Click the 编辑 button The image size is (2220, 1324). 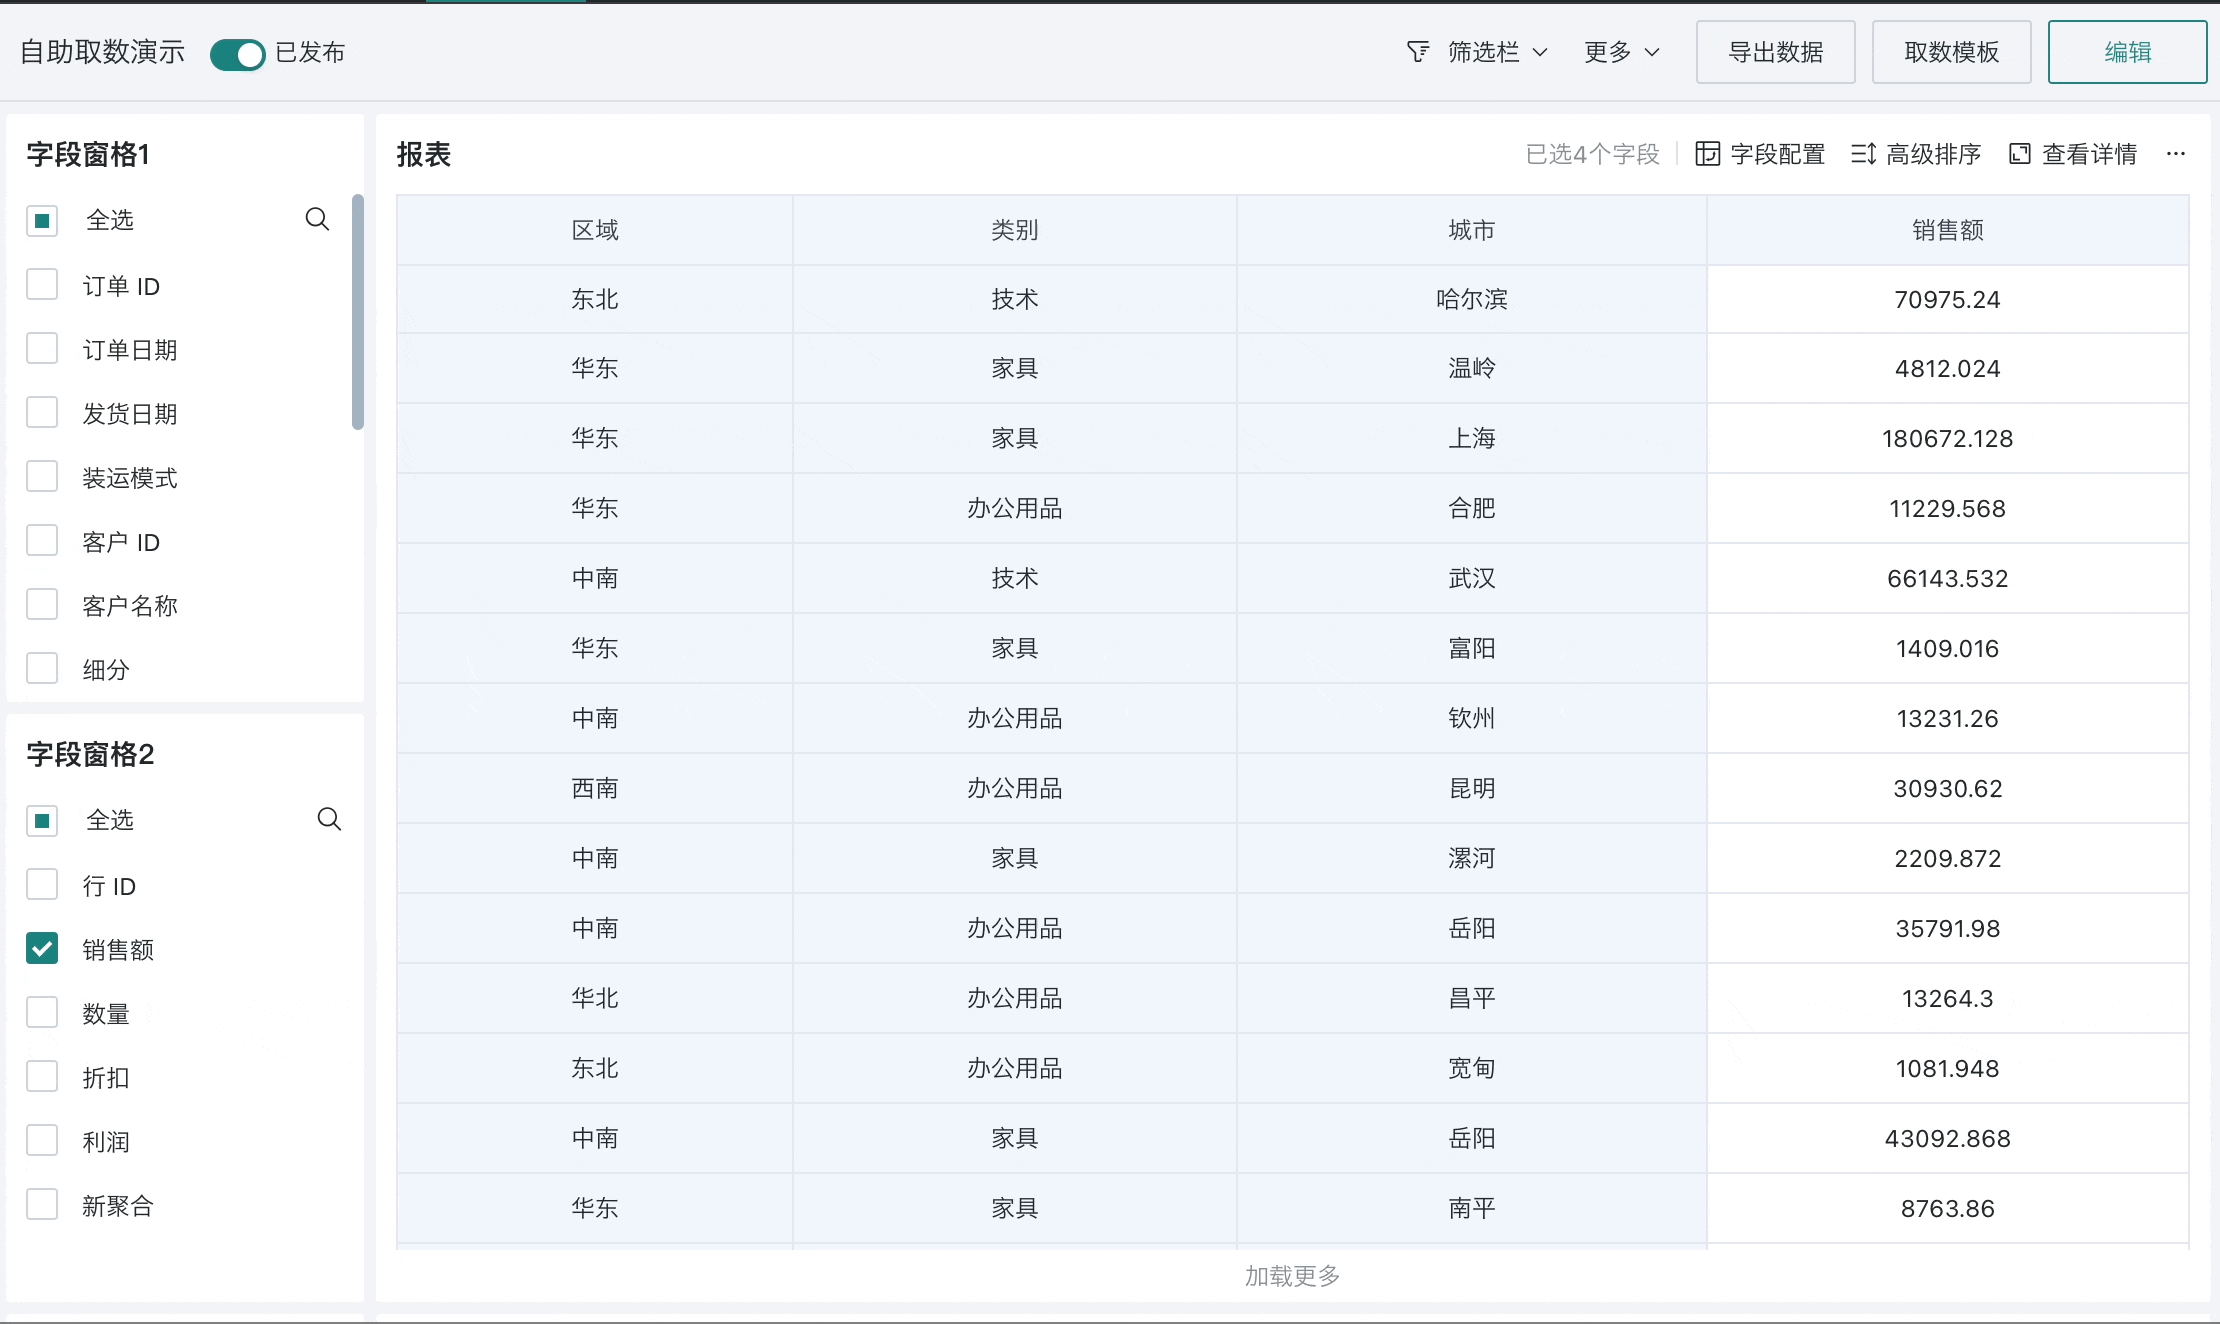tap(2128, 52)
